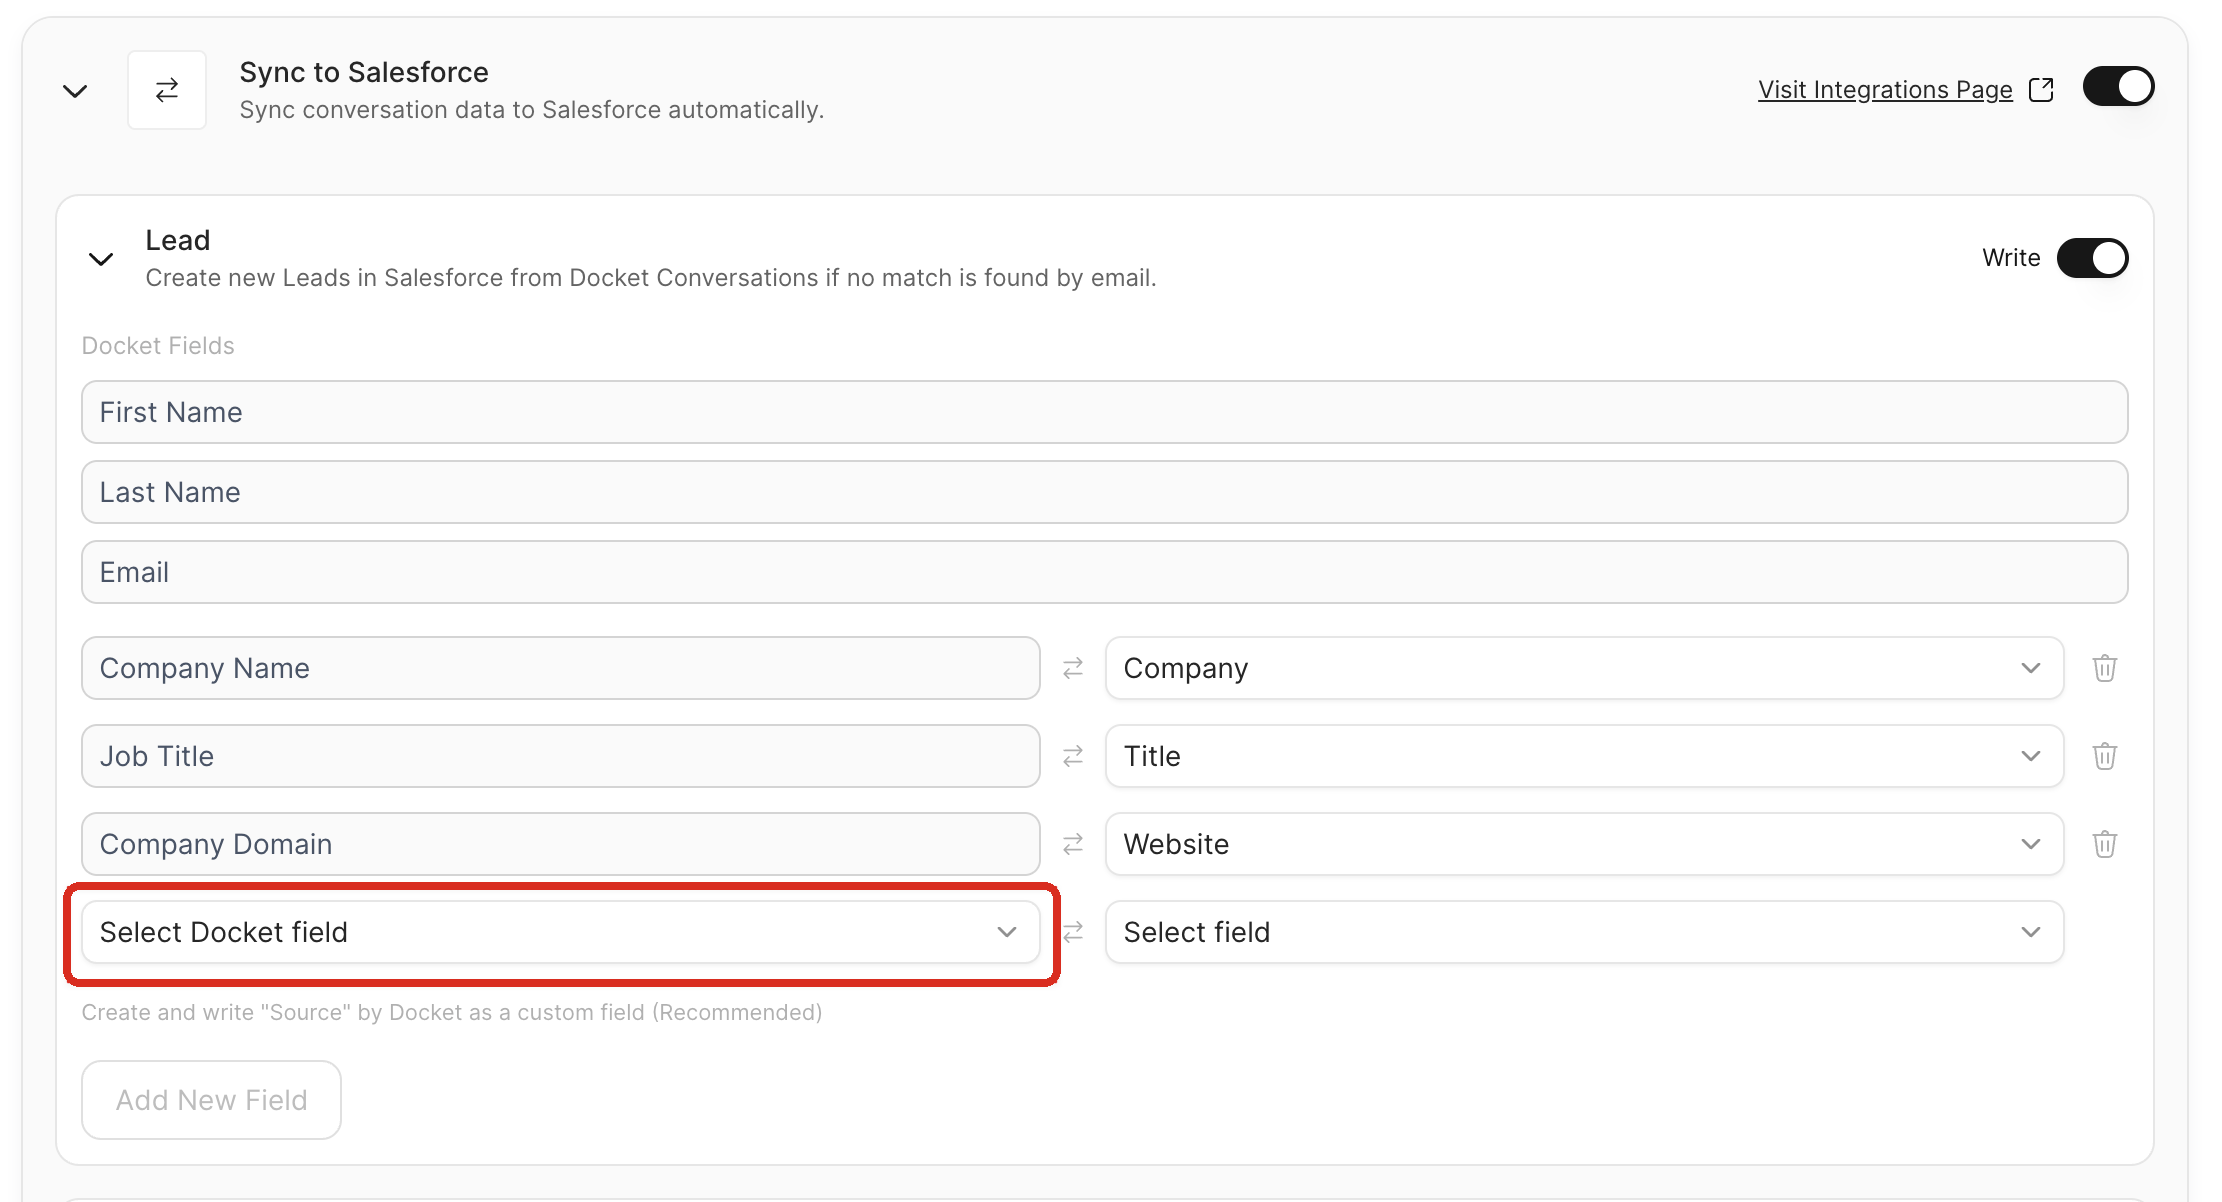The image size is (2222, 1202).
Task: Click the Job Title Docket field
Action: tap(560, 756)
